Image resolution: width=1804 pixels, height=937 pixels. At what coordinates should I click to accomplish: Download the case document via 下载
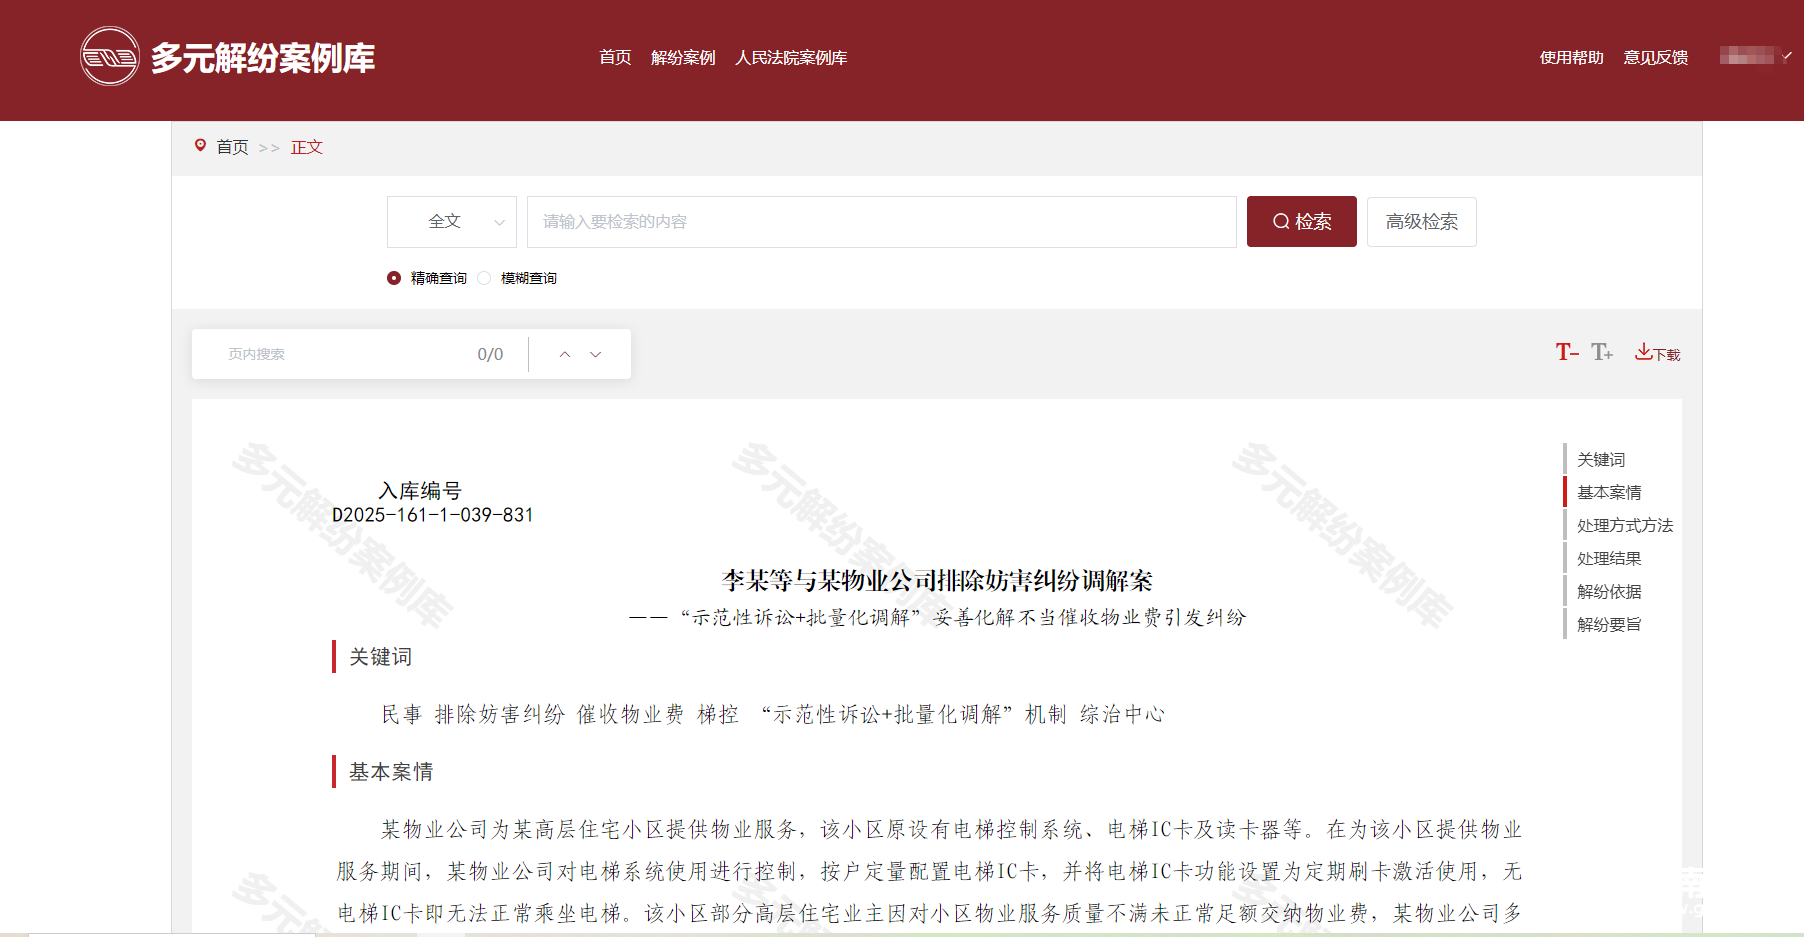pyautogui.click(x=1657, y=353)
